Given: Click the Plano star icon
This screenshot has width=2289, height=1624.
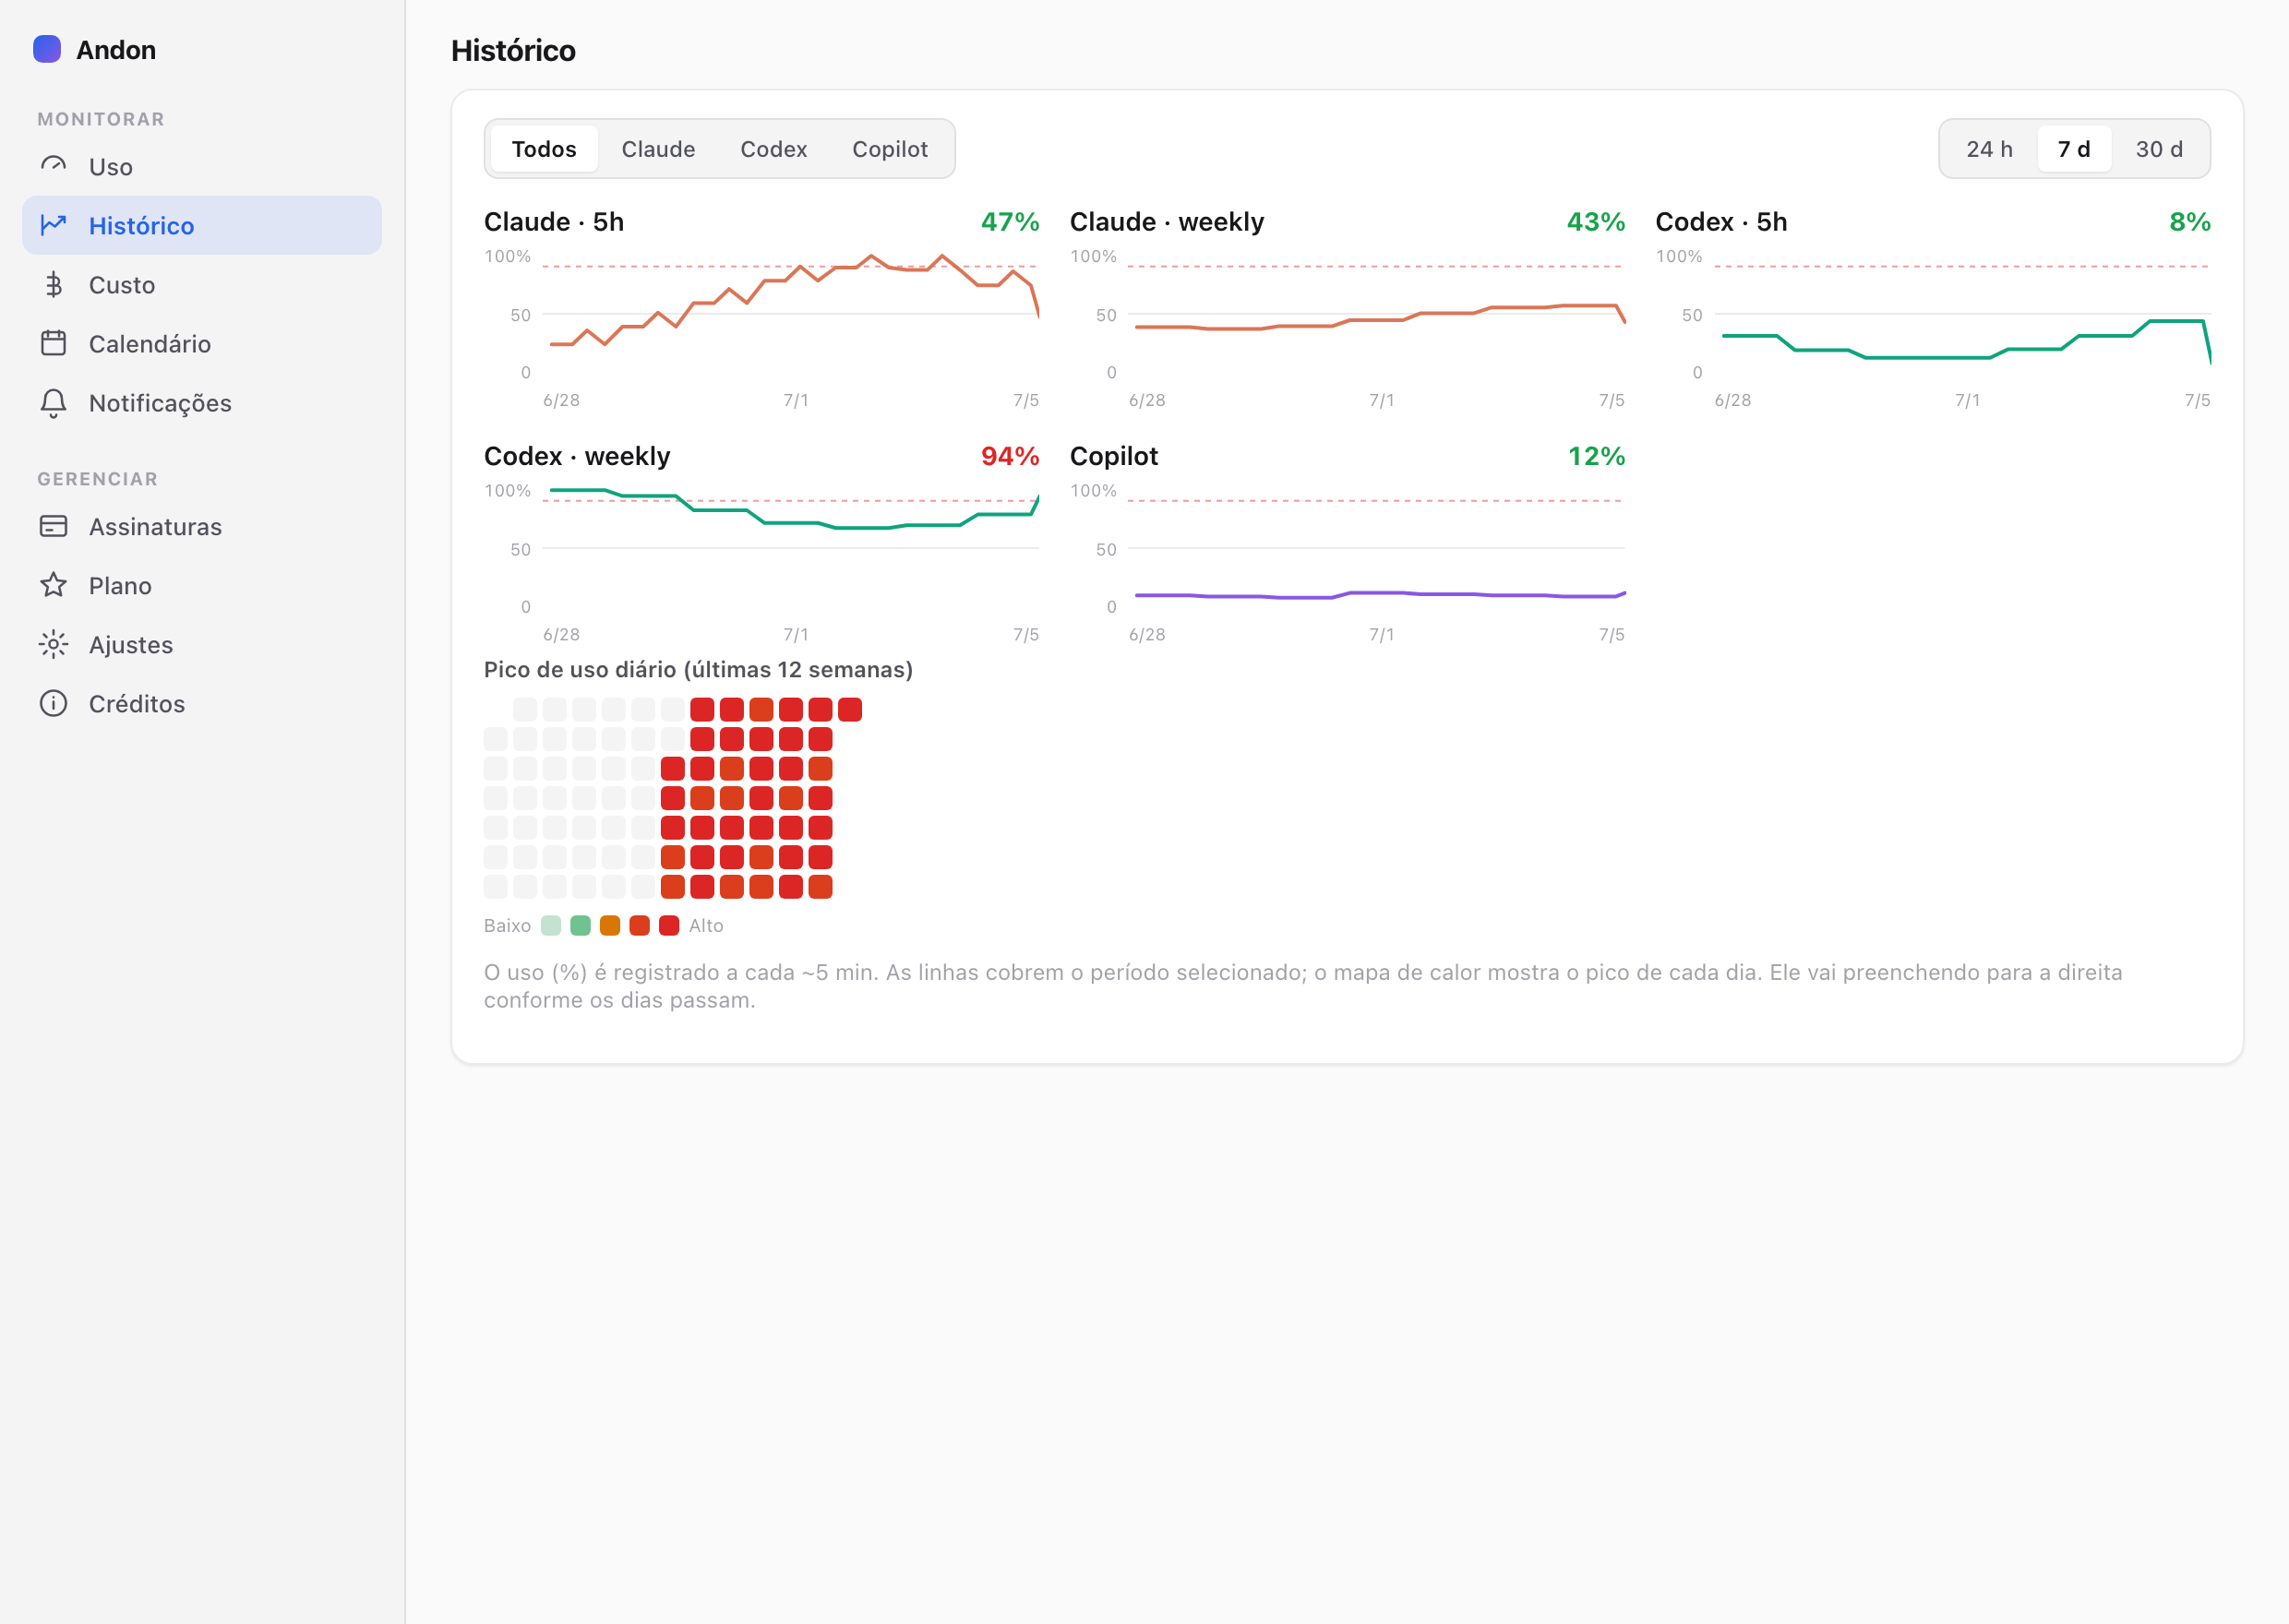Looking at the screenshot, I should point(53,585).
